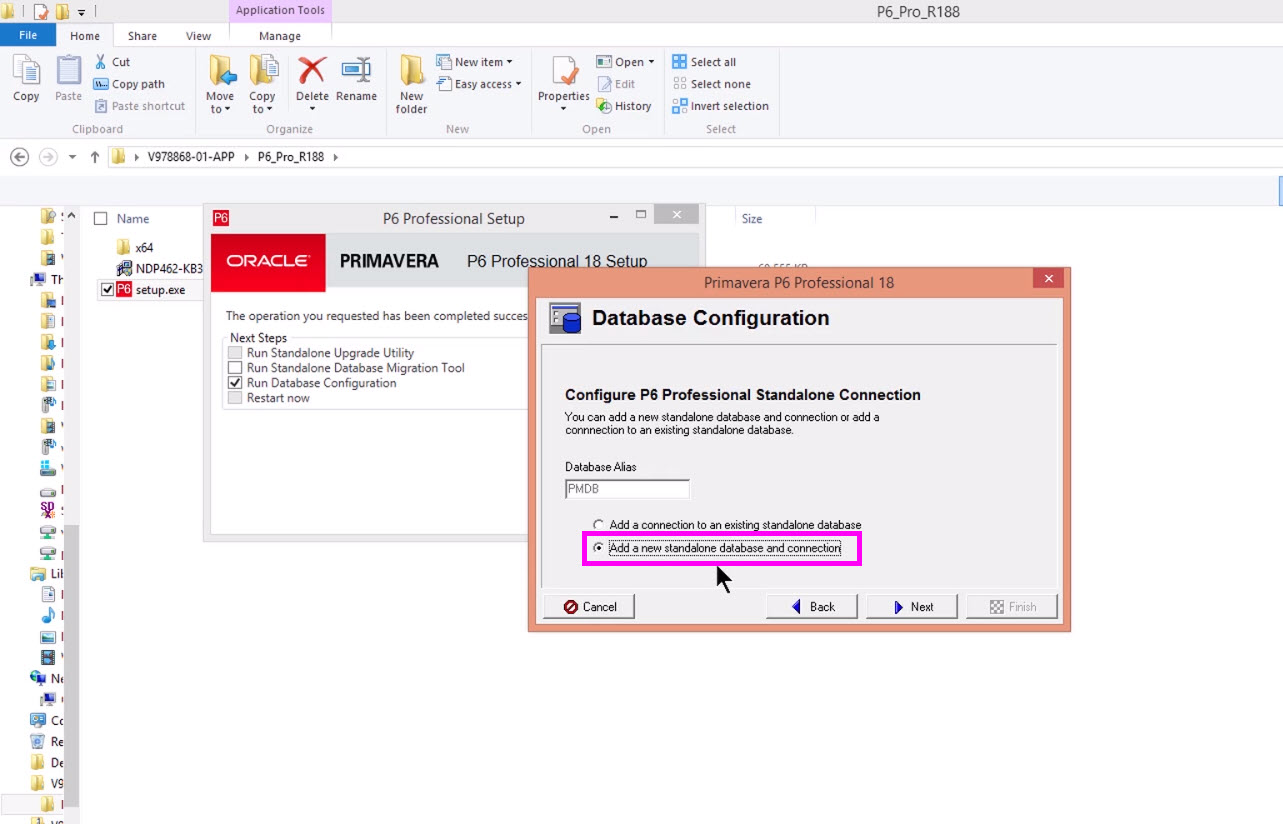Open the Copy to folder menu
The height and width of the screenshot is (824, 1283).
(x=262, y=84)
